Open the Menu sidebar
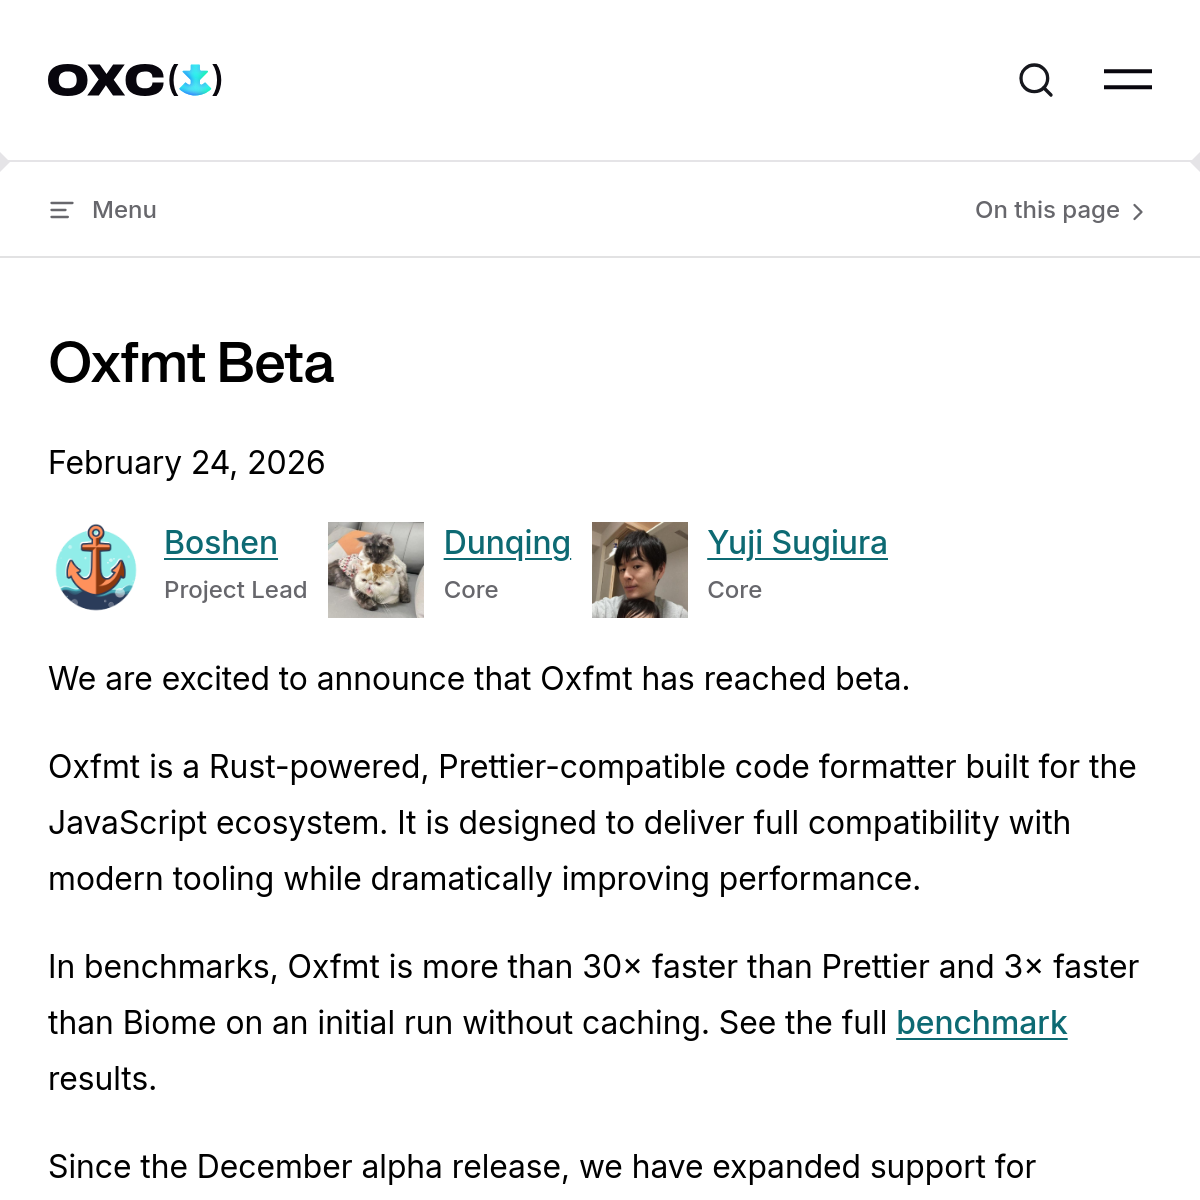Image resolution: width=1200 pixels, height=1200 pixels. [103, 210]
